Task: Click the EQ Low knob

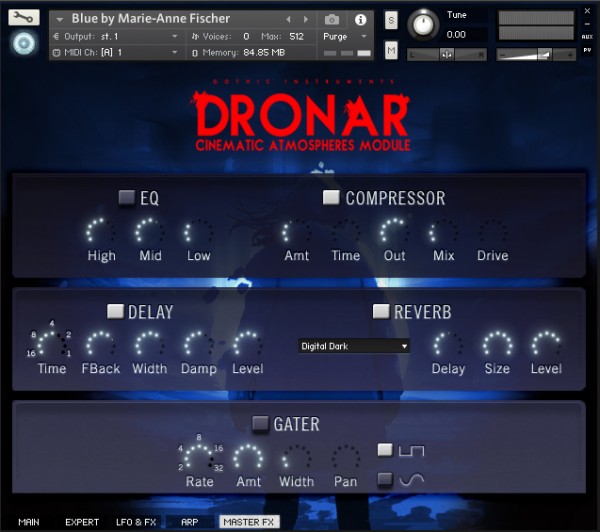Action: (199, 232)
